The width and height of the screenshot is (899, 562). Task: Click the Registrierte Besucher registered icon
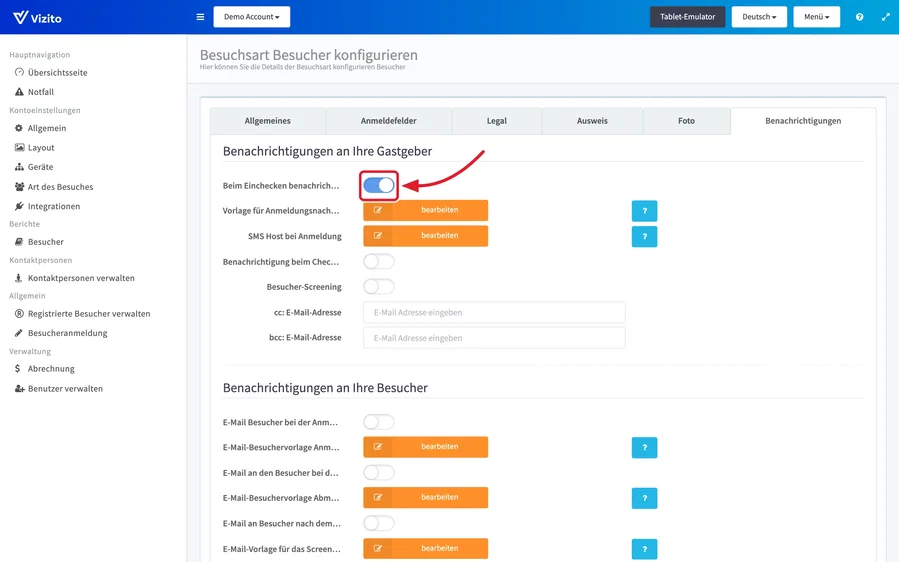[19, 313]
